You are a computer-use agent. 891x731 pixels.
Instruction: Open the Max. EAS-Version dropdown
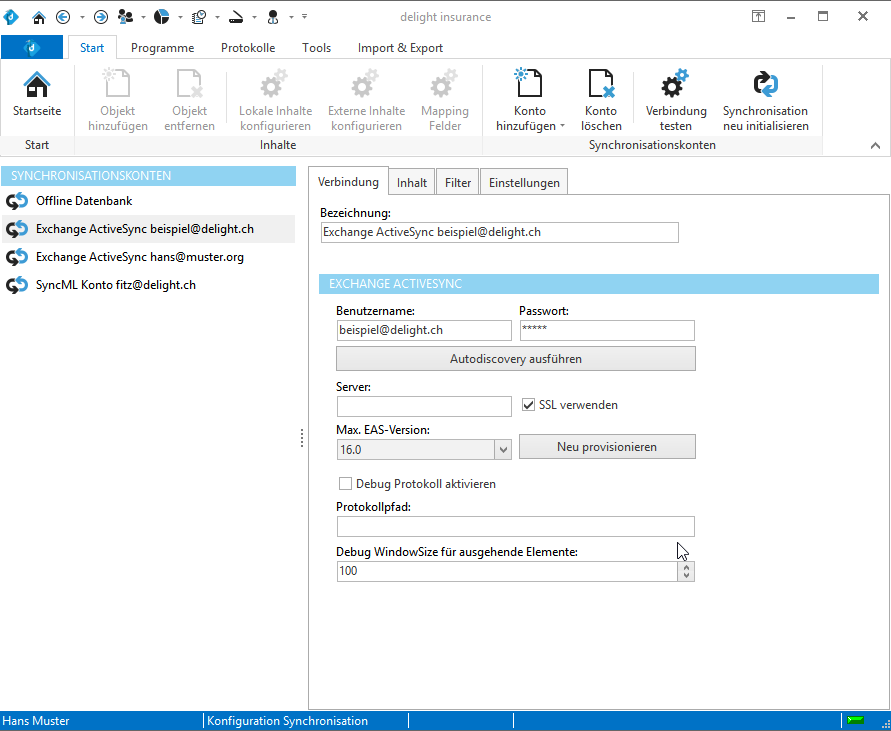[x=503, y=449]
